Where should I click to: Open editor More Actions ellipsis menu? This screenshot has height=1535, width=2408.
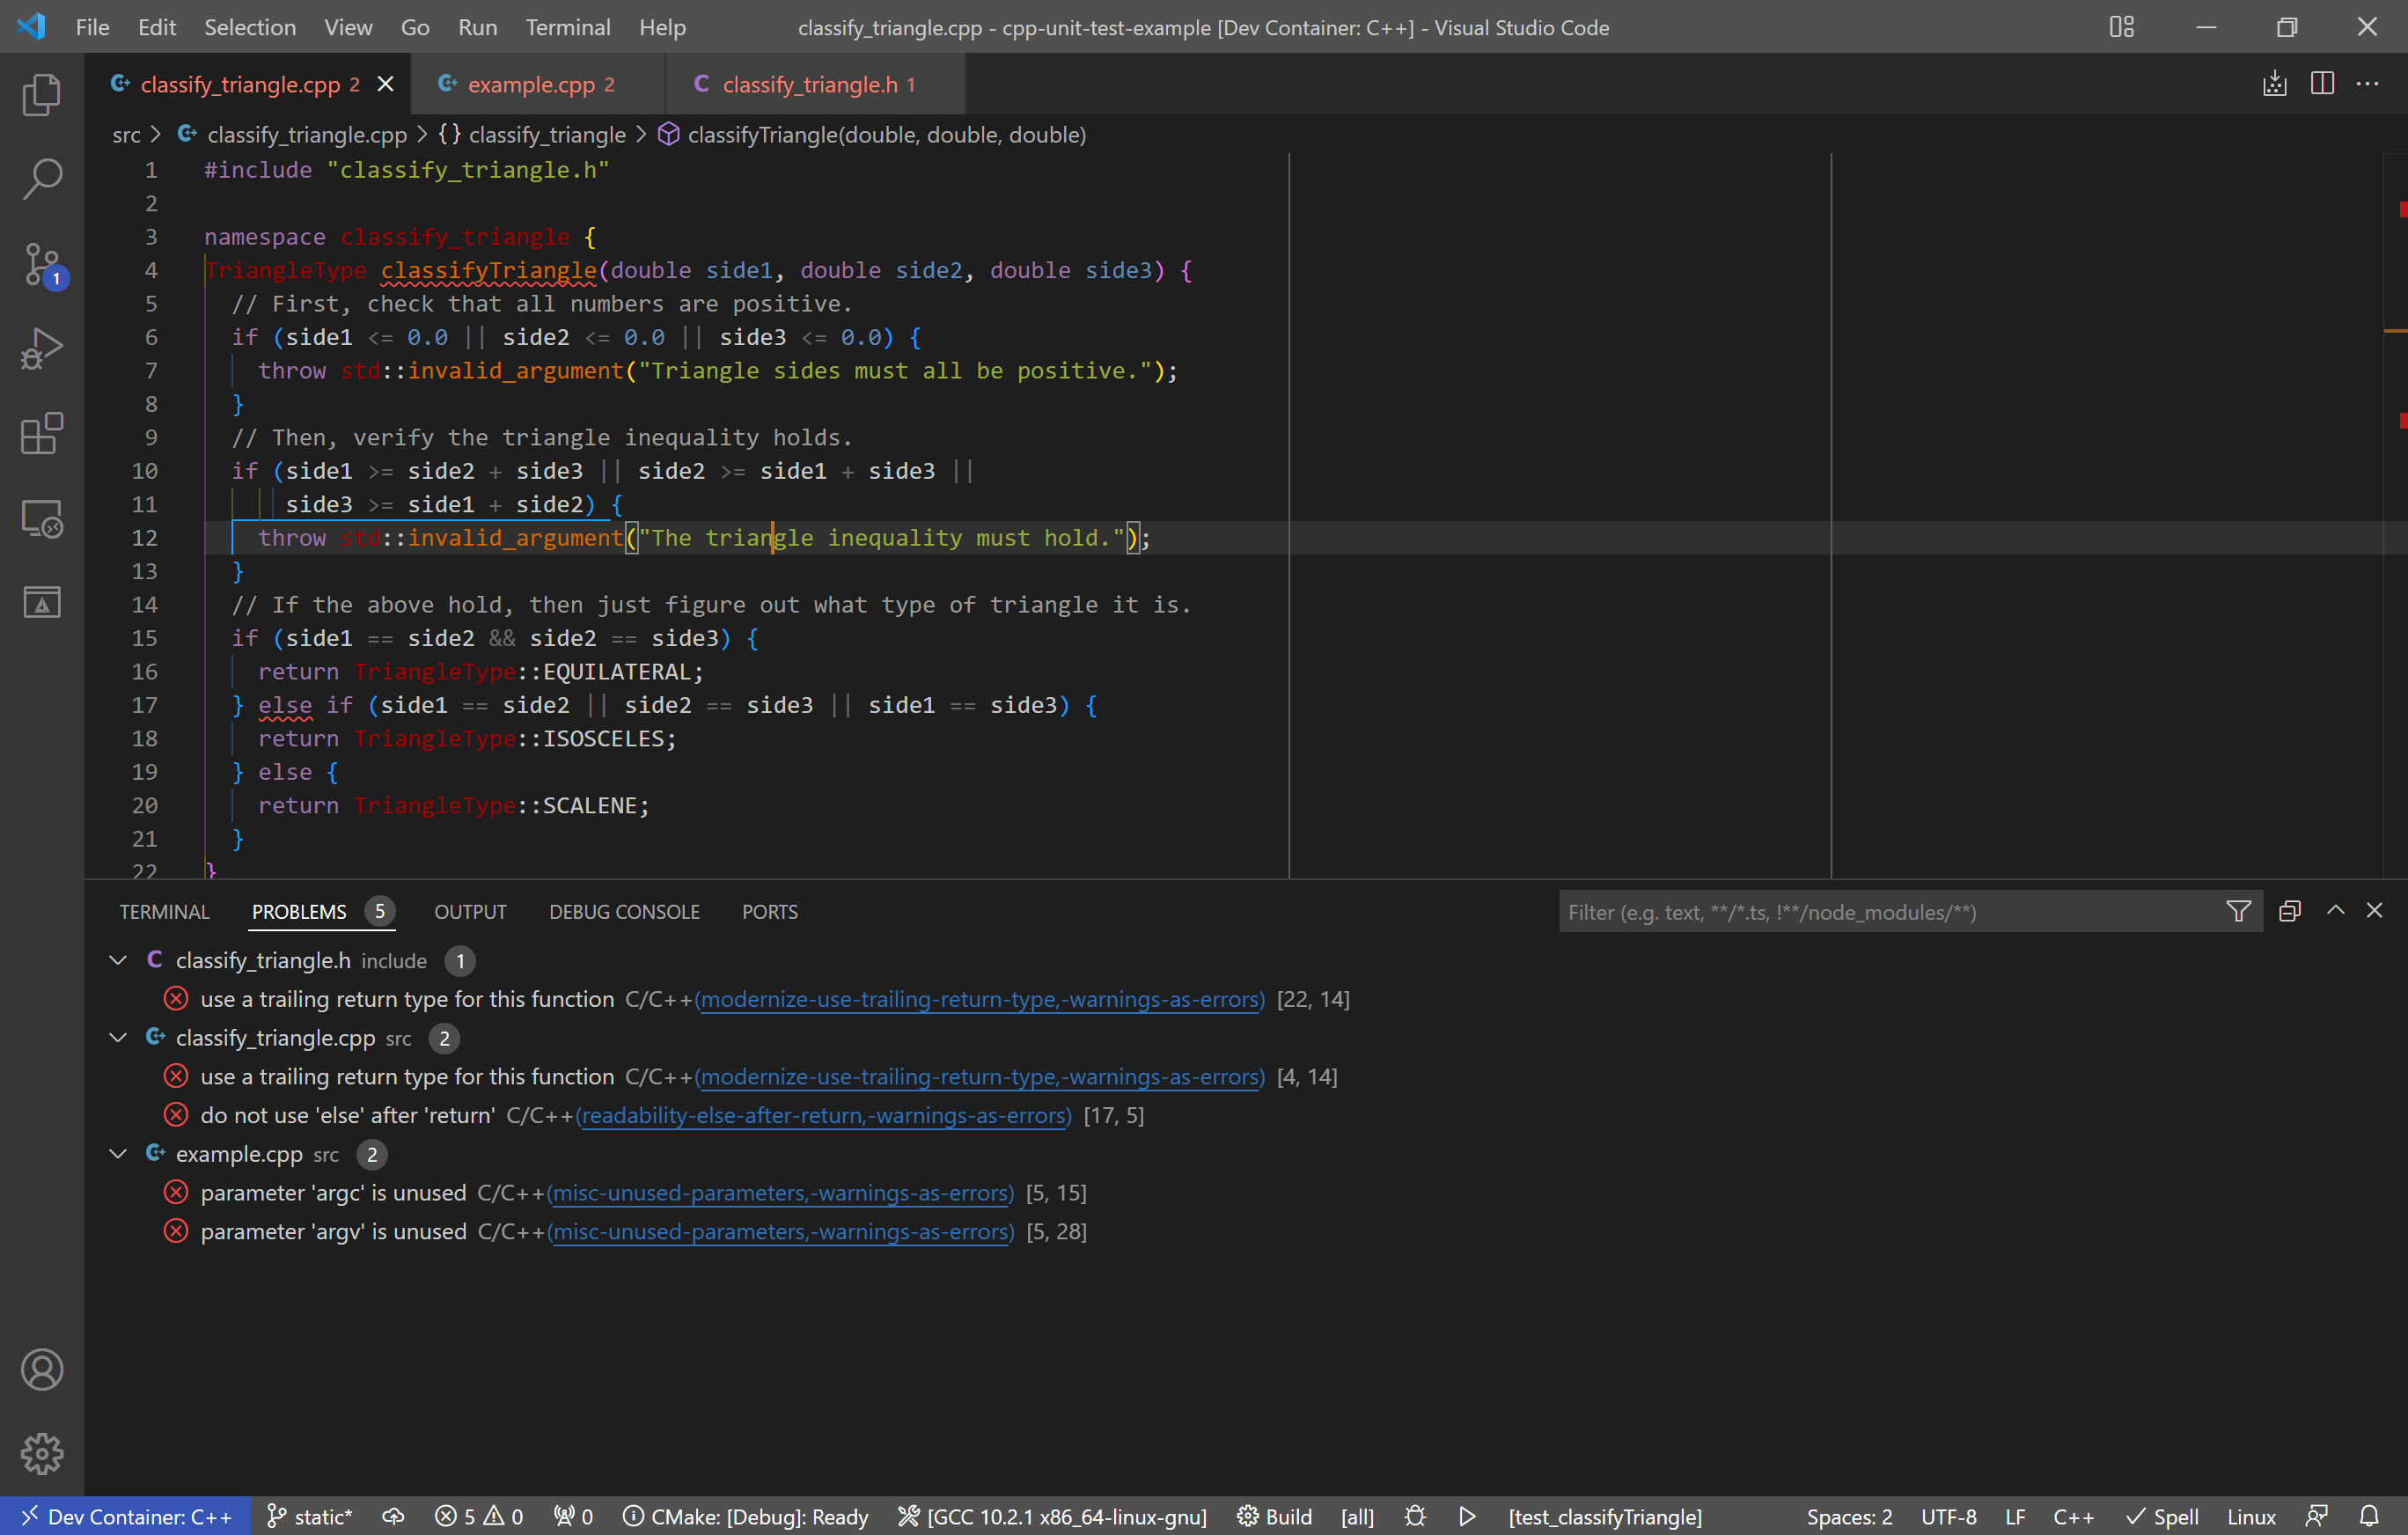pyautogui.click(x=2368, y=84)
